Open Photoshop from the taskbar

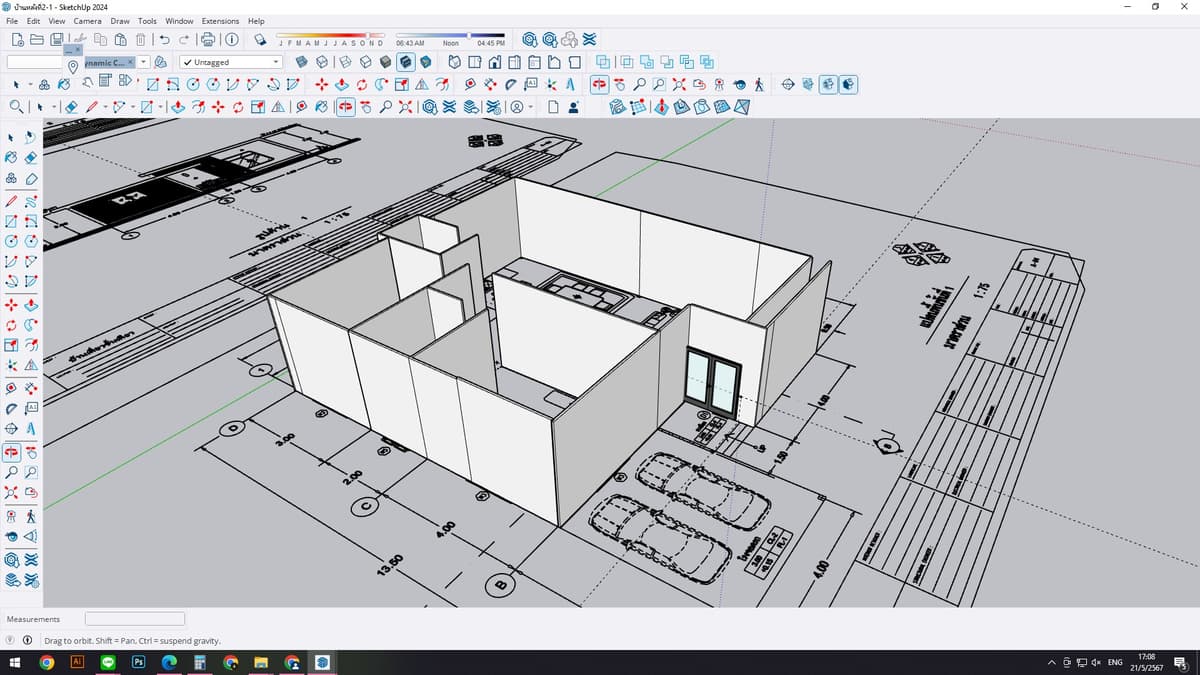[139, 662]
